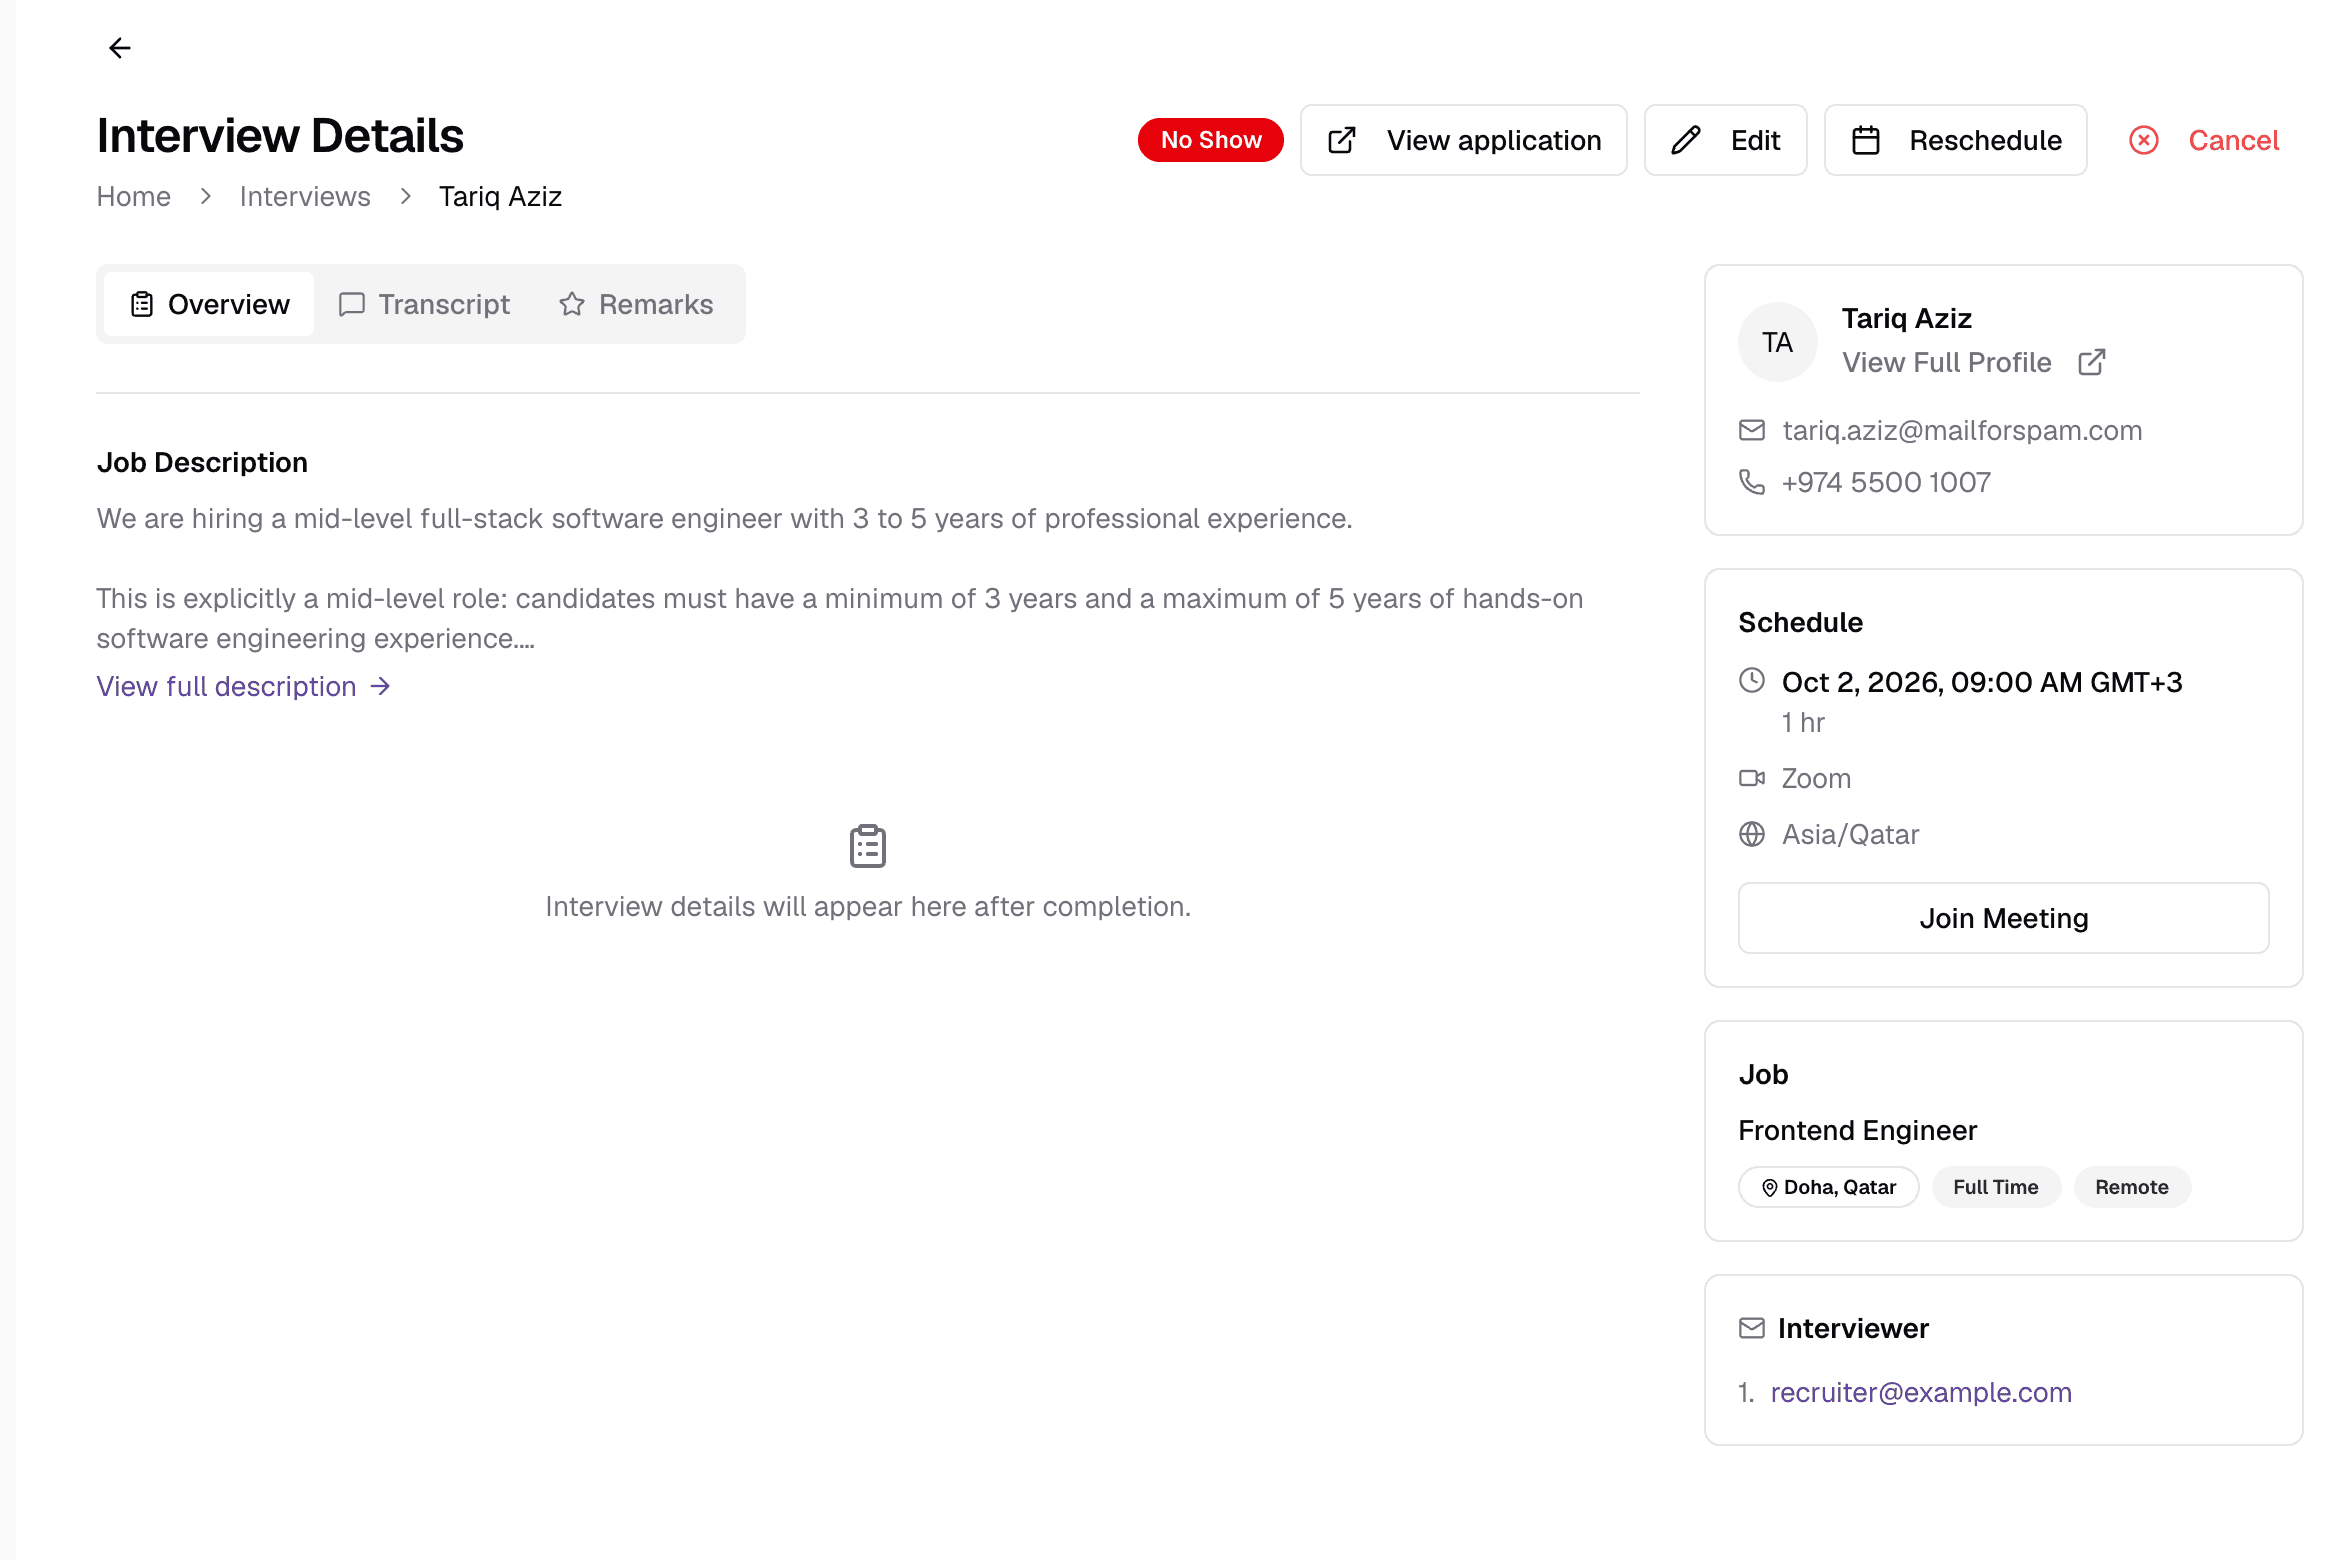
Task: Click the external link icon beside View Full Profile
Action: (x=2091, y=362)
